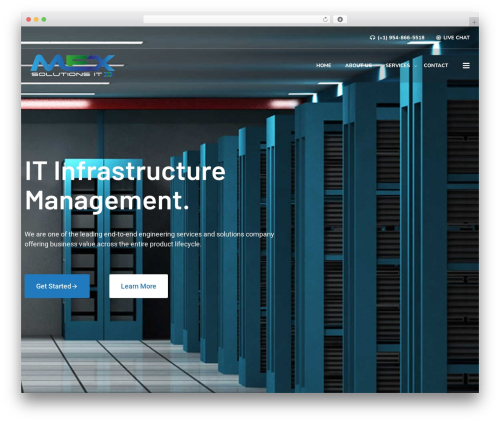Call the (+1) 954-866-5518 phone link
Image resolution: width=500 pixels, height=423 pixels.
coord(401,38)
